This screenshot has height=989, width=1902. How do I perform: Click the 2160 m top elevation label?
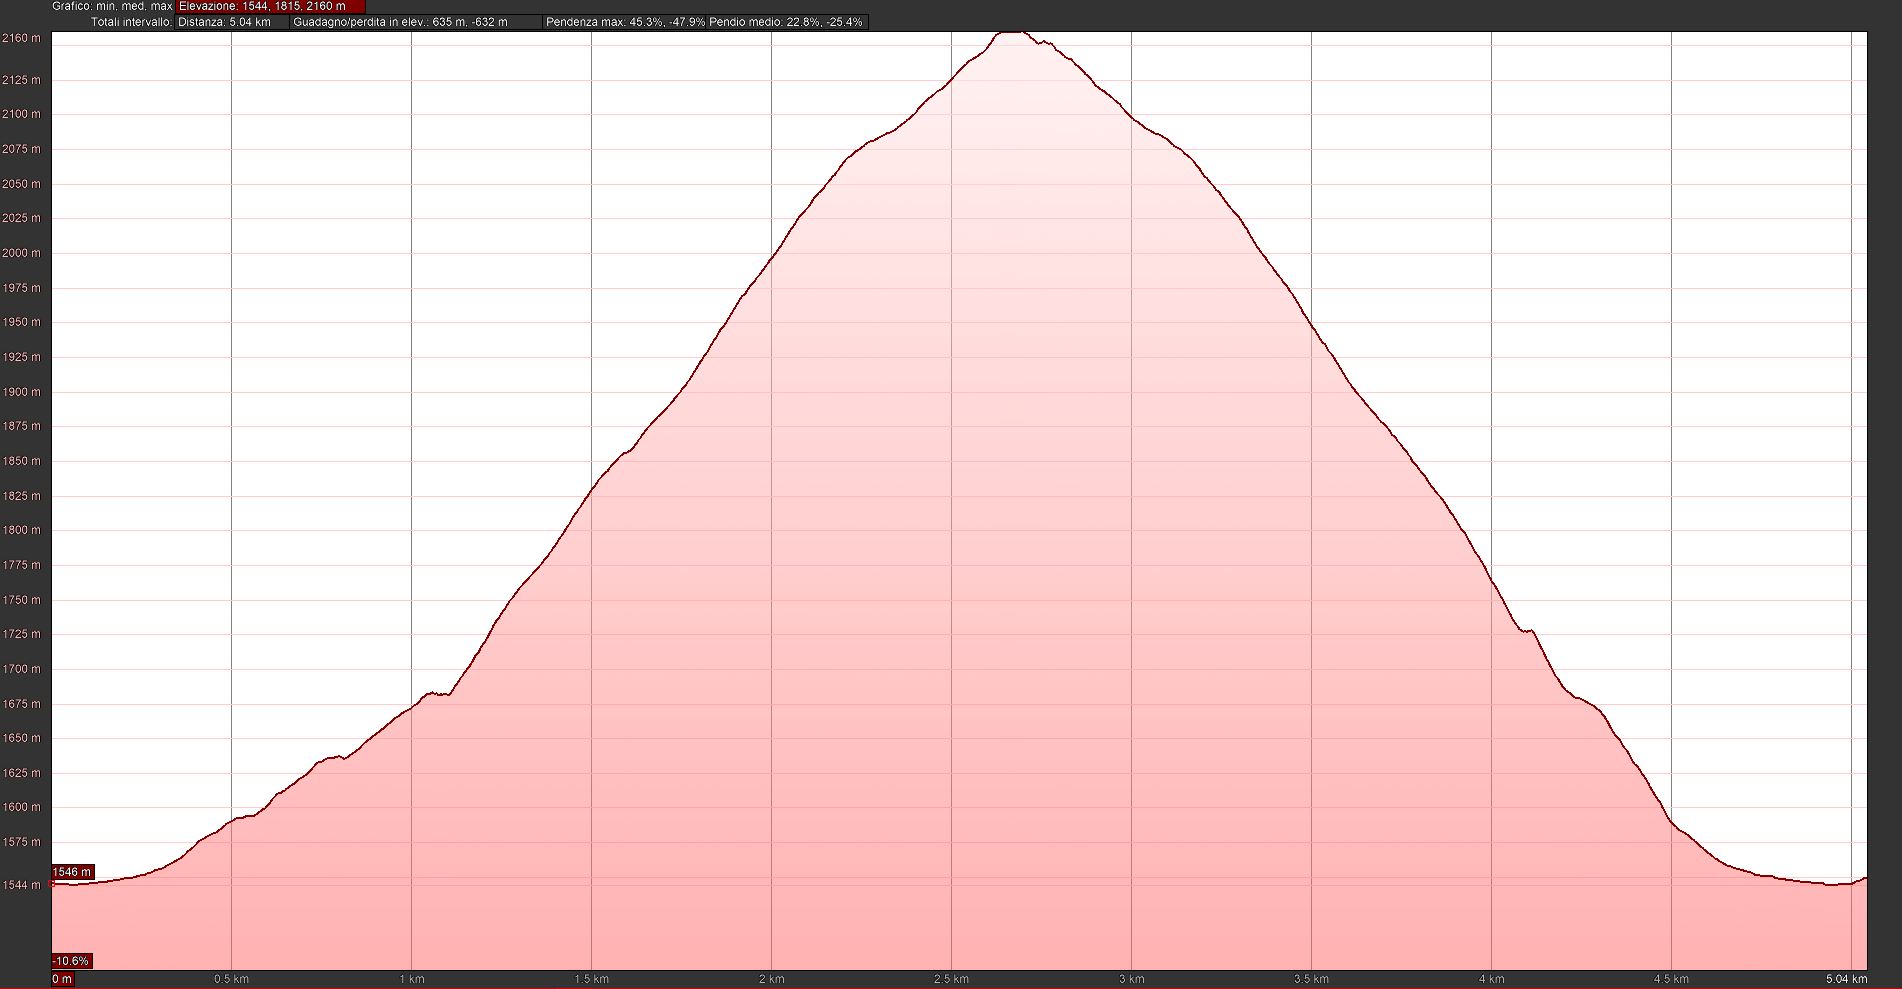21,38
